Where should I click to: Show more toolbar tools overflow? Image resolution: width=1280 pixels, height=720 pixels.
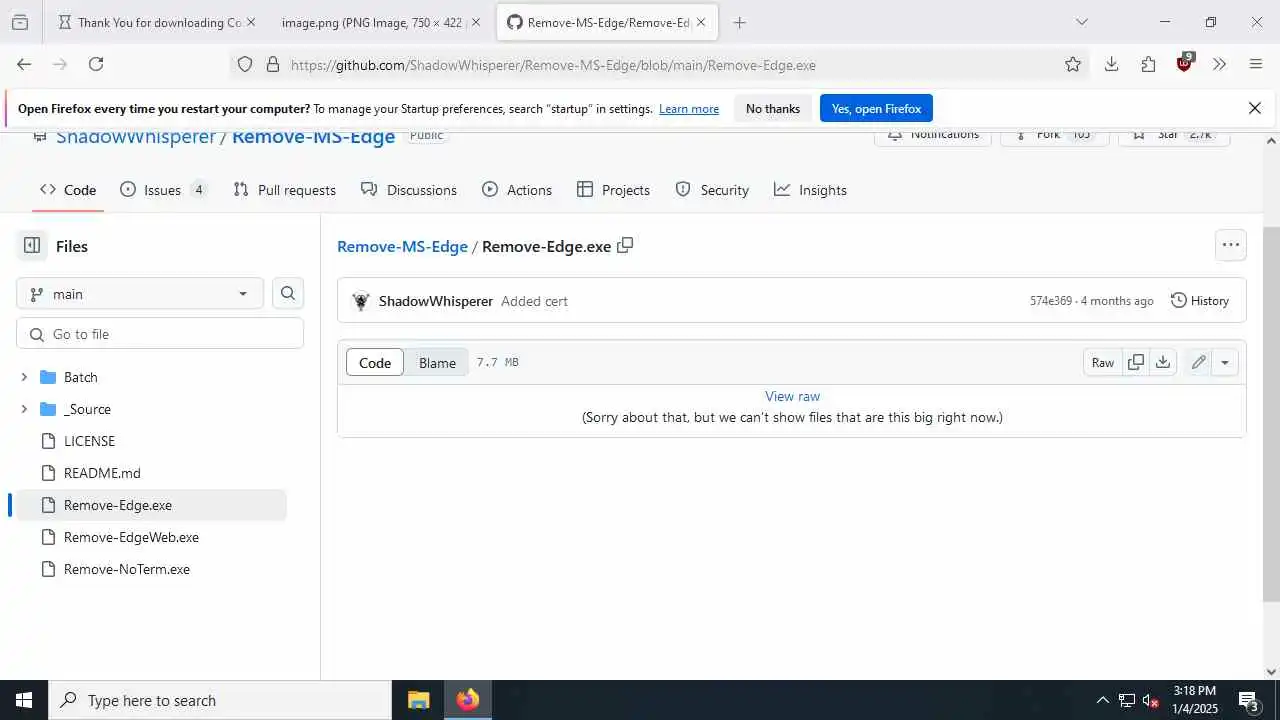point(1219,64)
